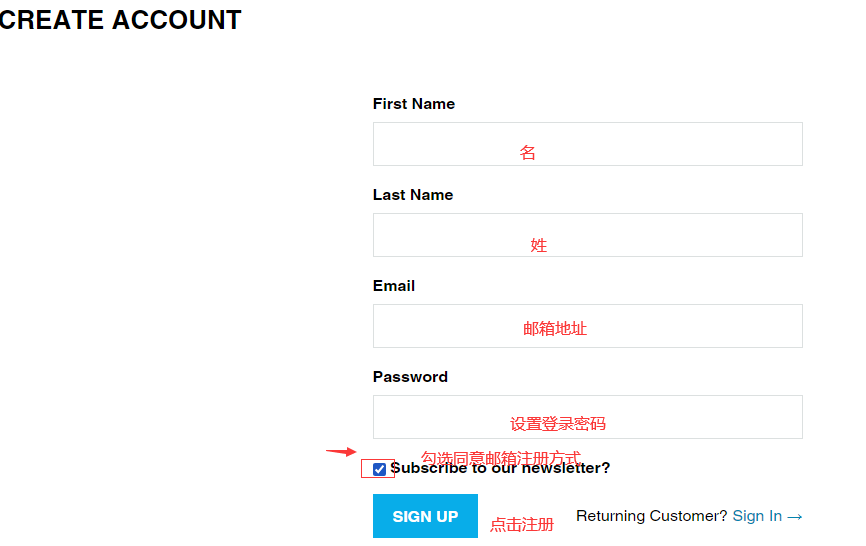The image size is (866, 546).
Task: Select the Email input field
Action: pyautogui.click(x=587, y=326)
